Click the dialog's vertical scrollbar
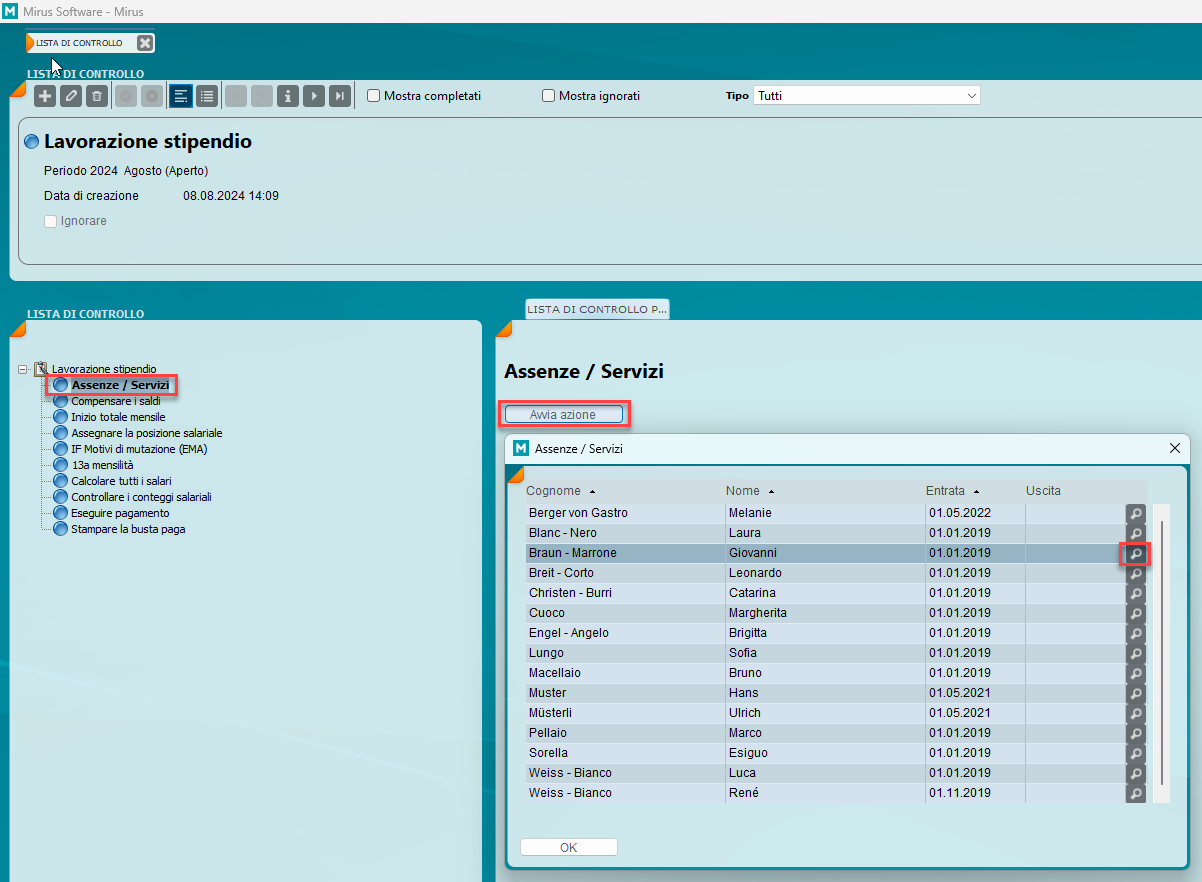This screenshot has height=882, width=1202. click(1161, 650)
